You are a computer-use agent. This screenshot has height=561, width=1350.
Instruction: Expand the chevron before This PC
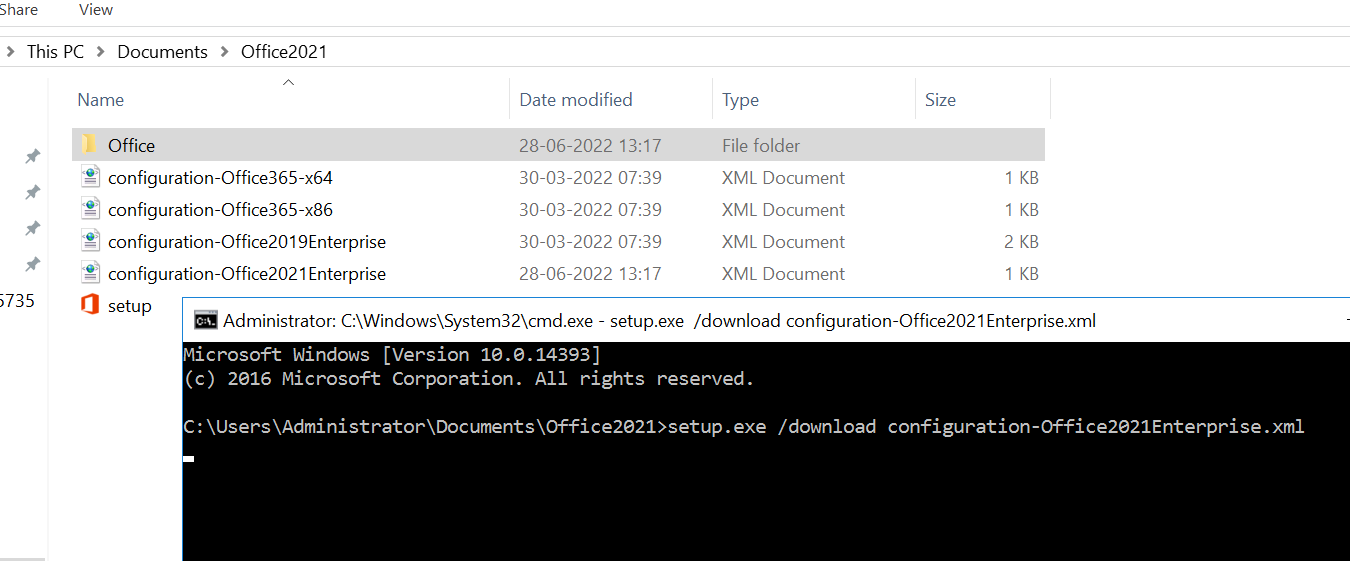point(10,52)
